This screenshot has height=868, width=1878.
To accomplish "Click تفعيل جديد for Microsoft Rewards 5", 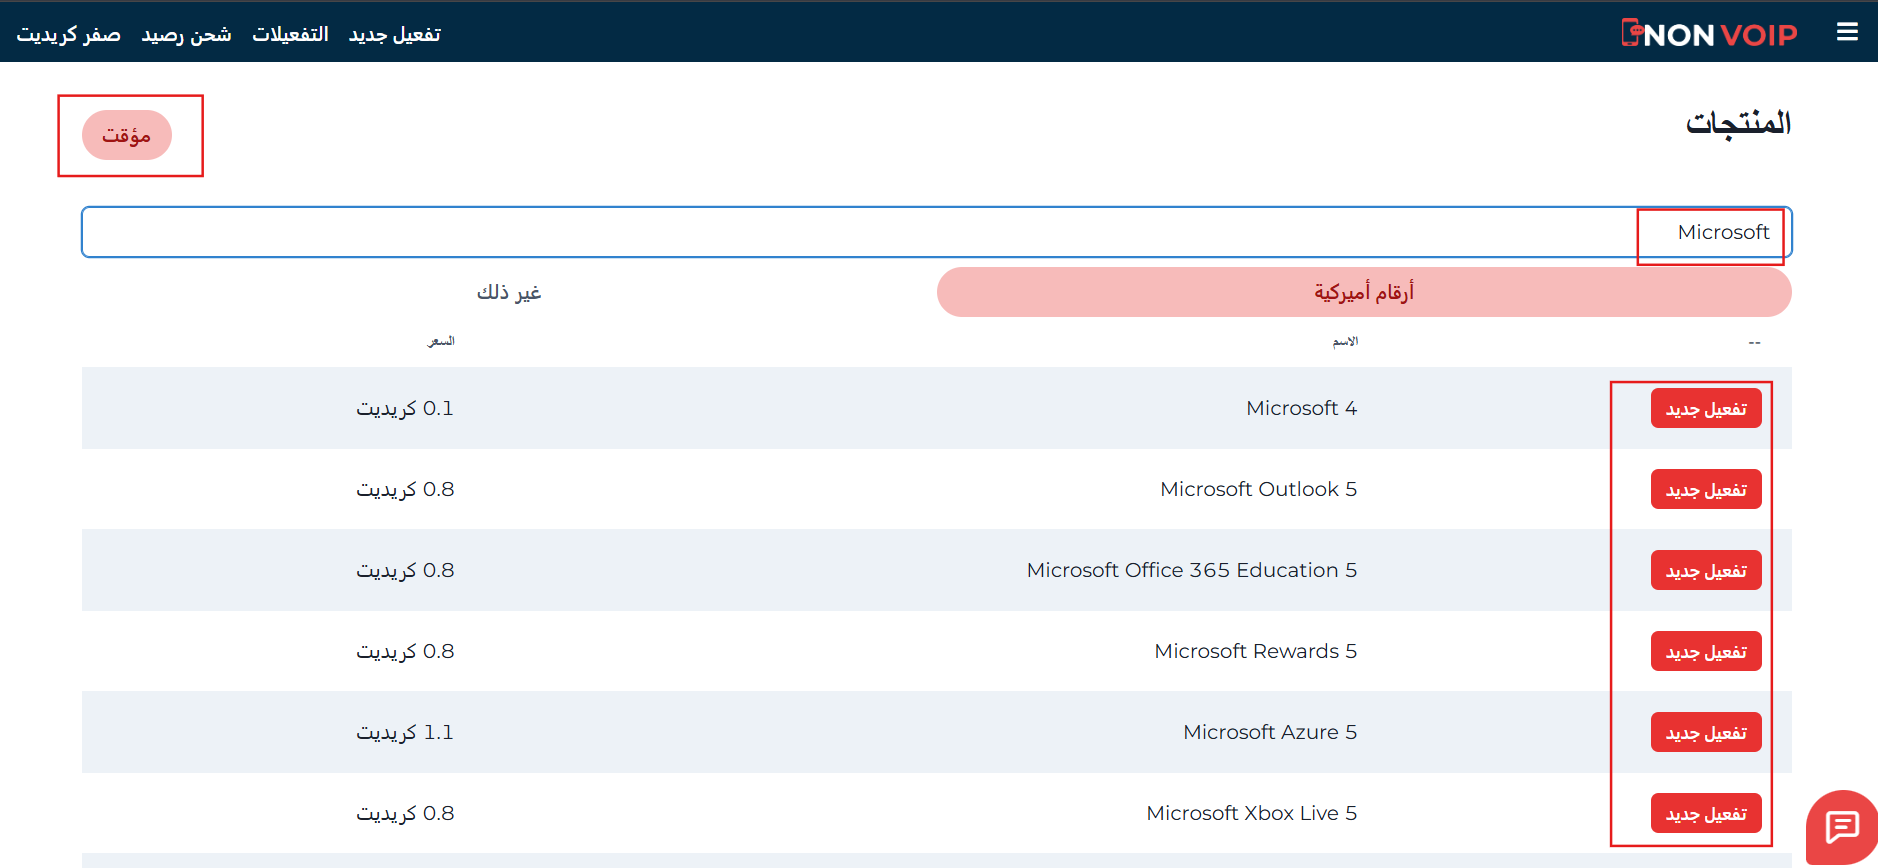I will tap(1706, 651).
